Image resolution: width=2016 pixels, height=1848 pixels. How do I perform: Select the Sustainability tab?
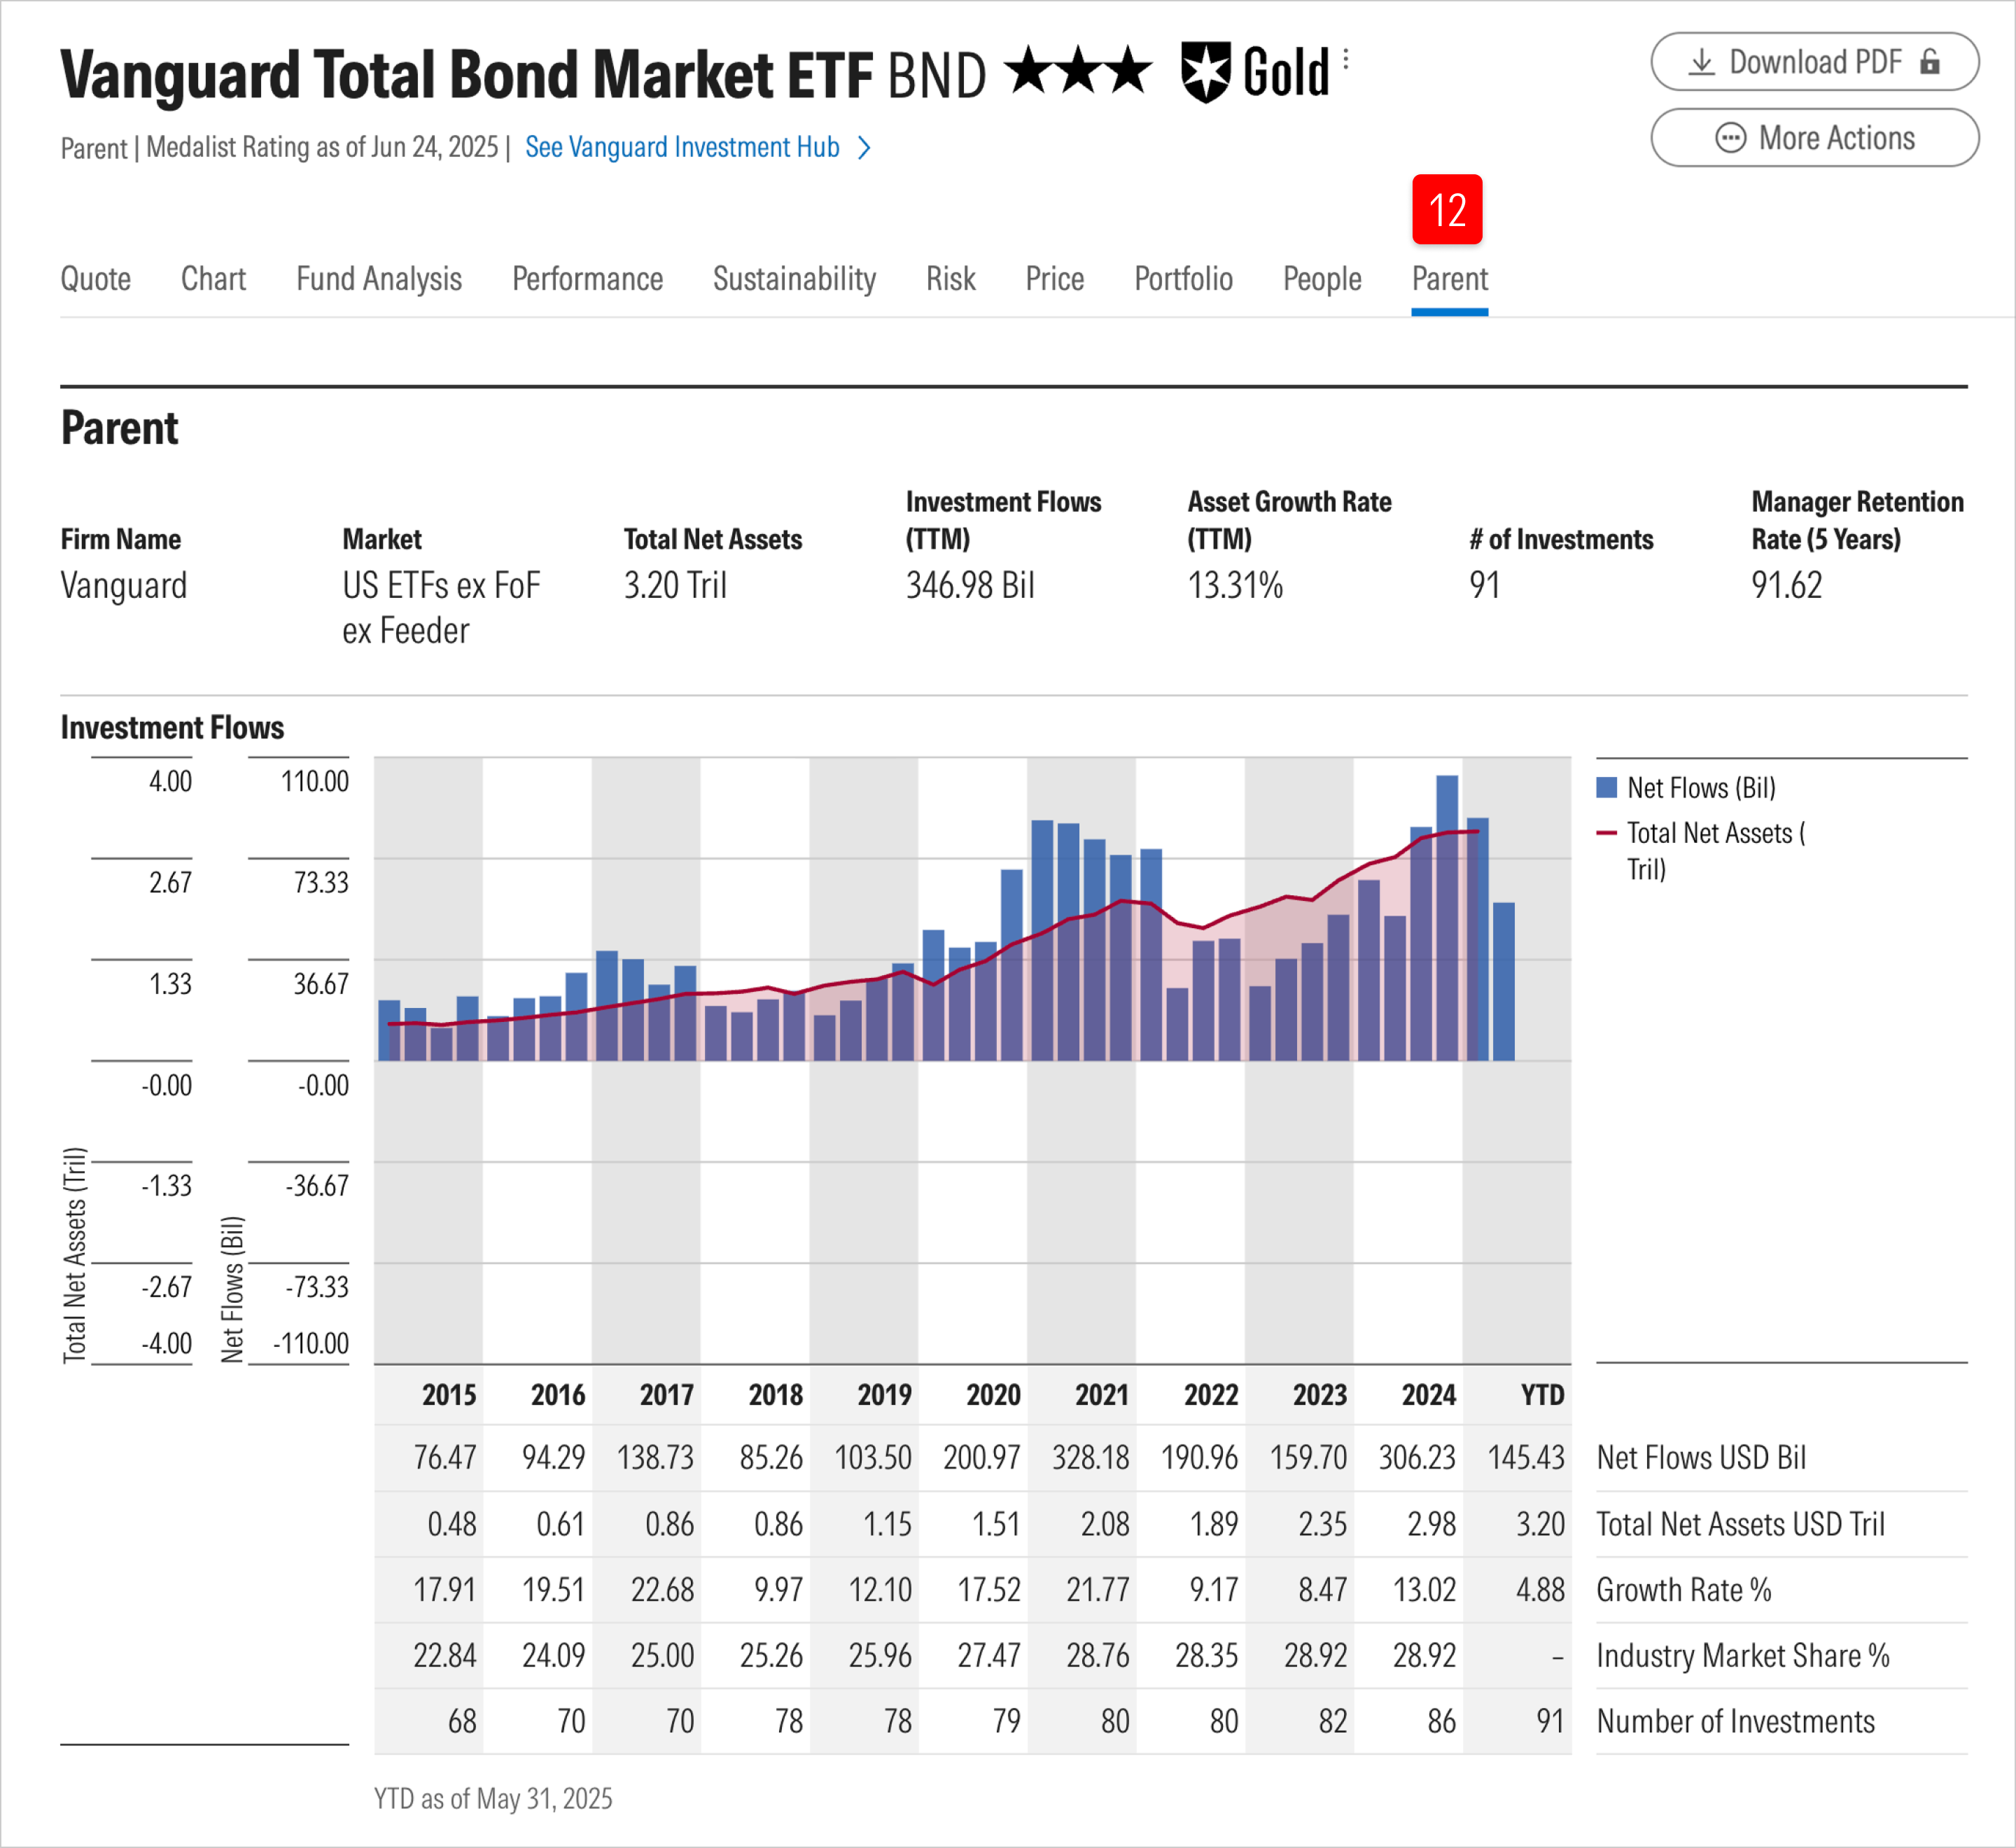(x=794, y=279)
